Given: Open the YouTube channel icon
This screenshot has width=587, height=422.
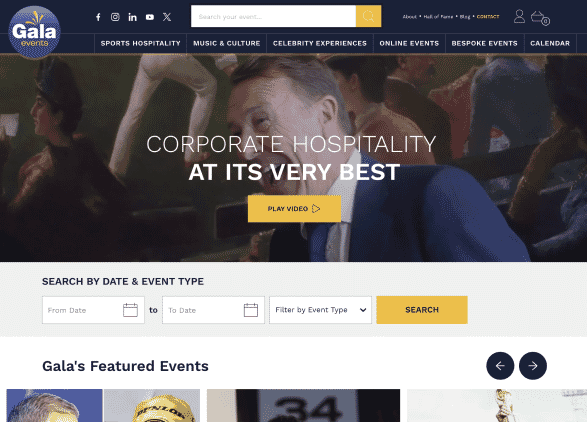Looking at the screenshot, I should 150,17.
